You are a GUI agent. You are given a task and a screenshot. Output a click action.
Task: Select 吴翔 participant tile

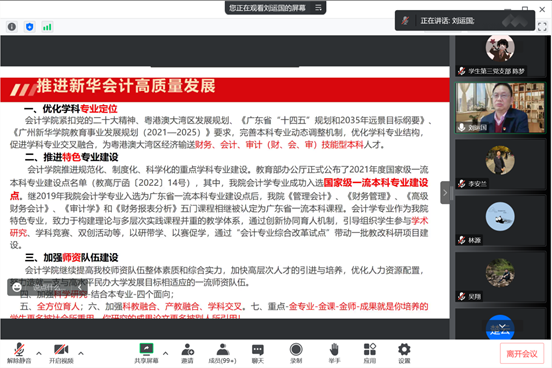click(500, 277)
